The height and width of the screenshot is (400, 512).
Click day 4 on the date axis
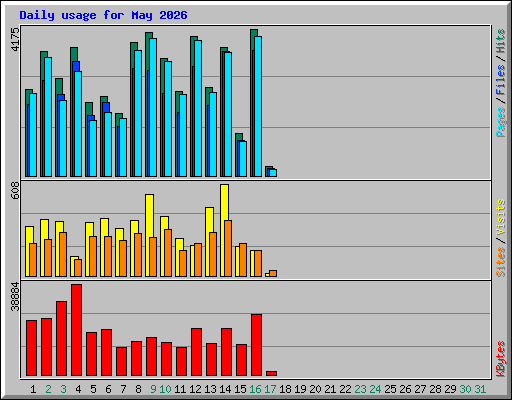pos(78,389)
